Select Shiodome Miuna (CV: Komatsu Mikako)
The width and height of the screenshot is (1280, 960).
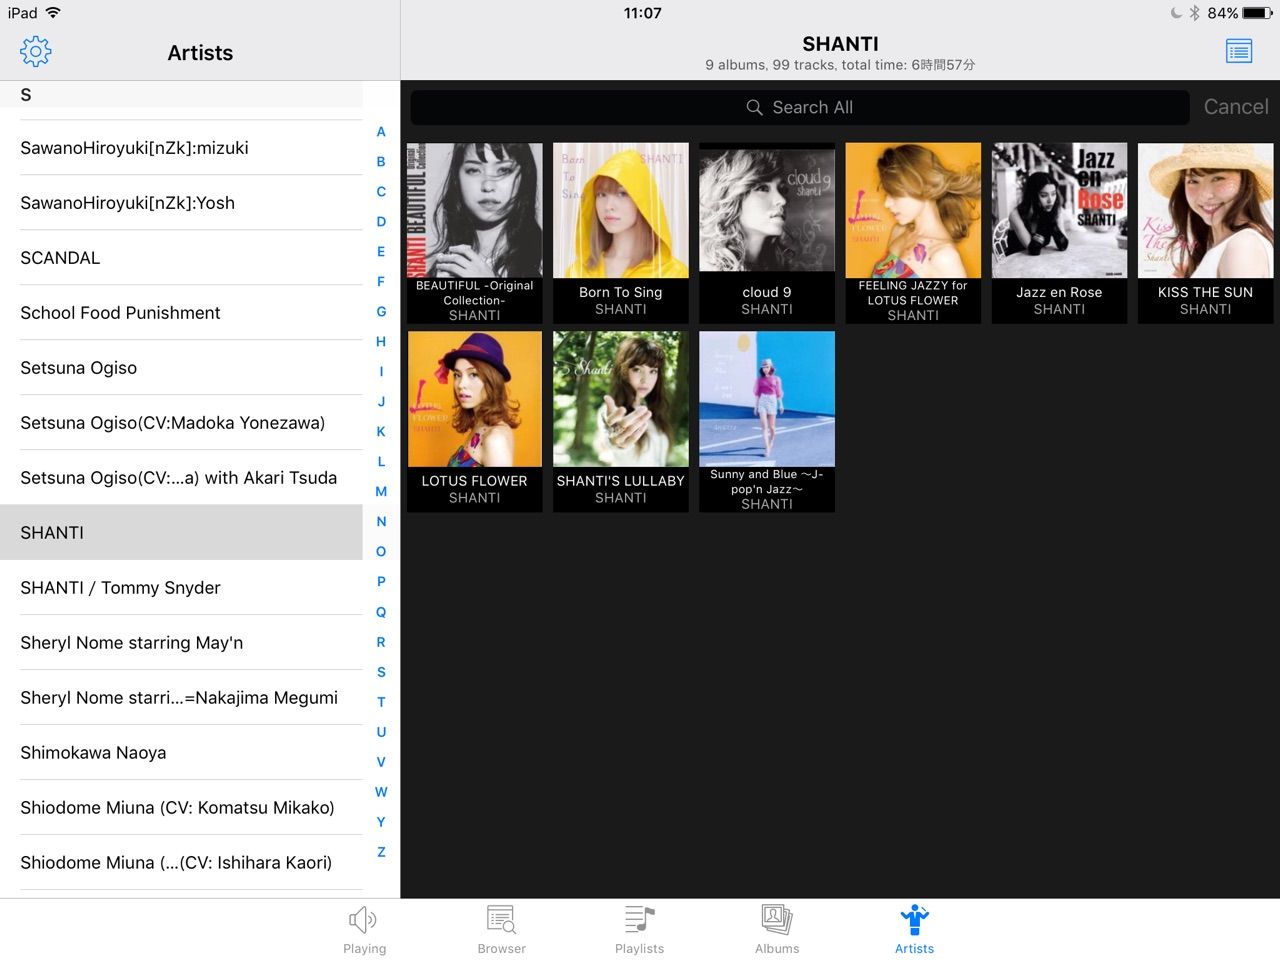click(x=181, y=808)
